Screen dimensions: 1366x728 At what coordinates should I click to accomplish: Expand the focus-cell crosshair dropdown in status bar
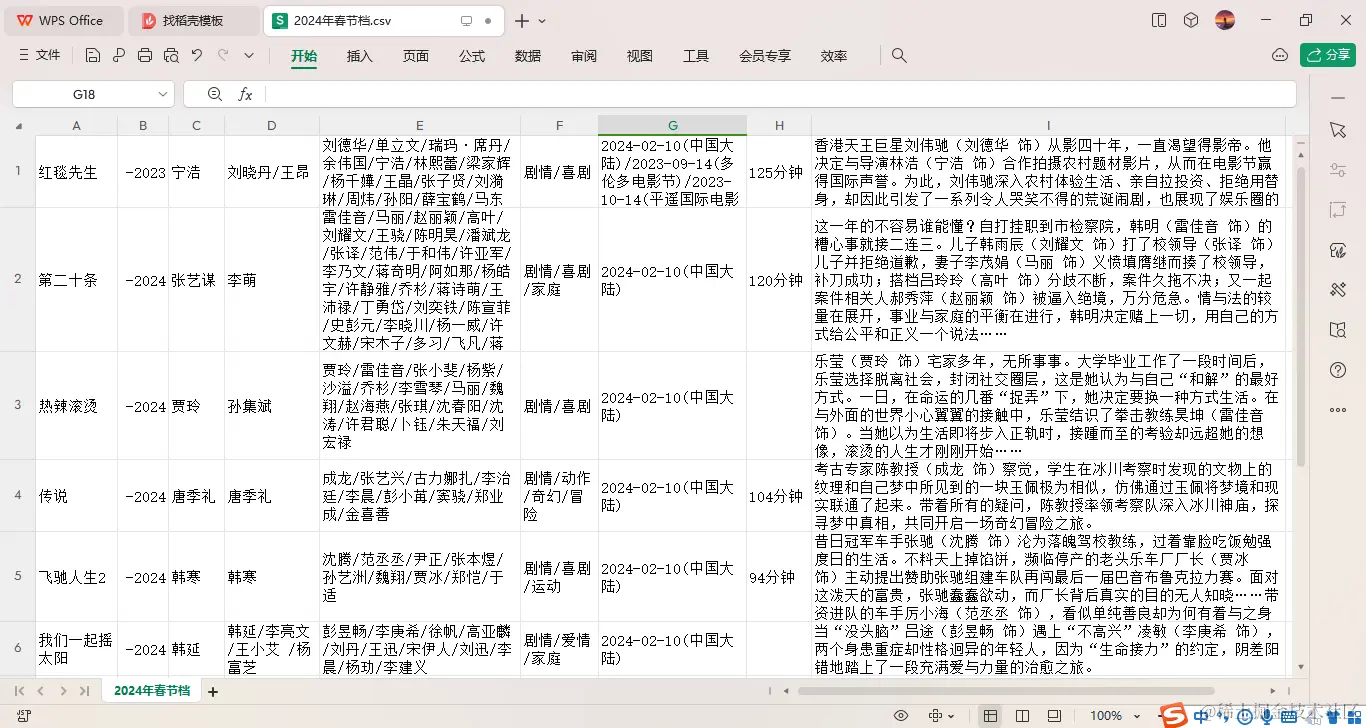click(952, 716)
